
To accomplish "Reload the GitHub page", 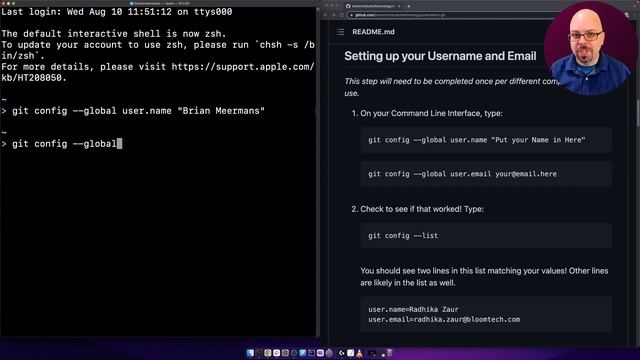I will pyautogui.click(x=341, y=15).
